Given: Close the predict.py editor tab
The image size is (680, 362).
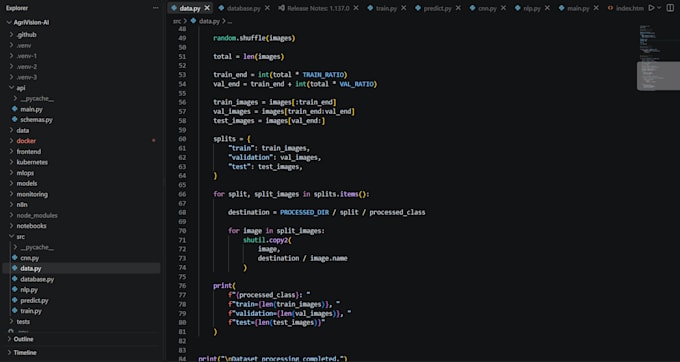Looking at the screenshot, I should [458, 8].
